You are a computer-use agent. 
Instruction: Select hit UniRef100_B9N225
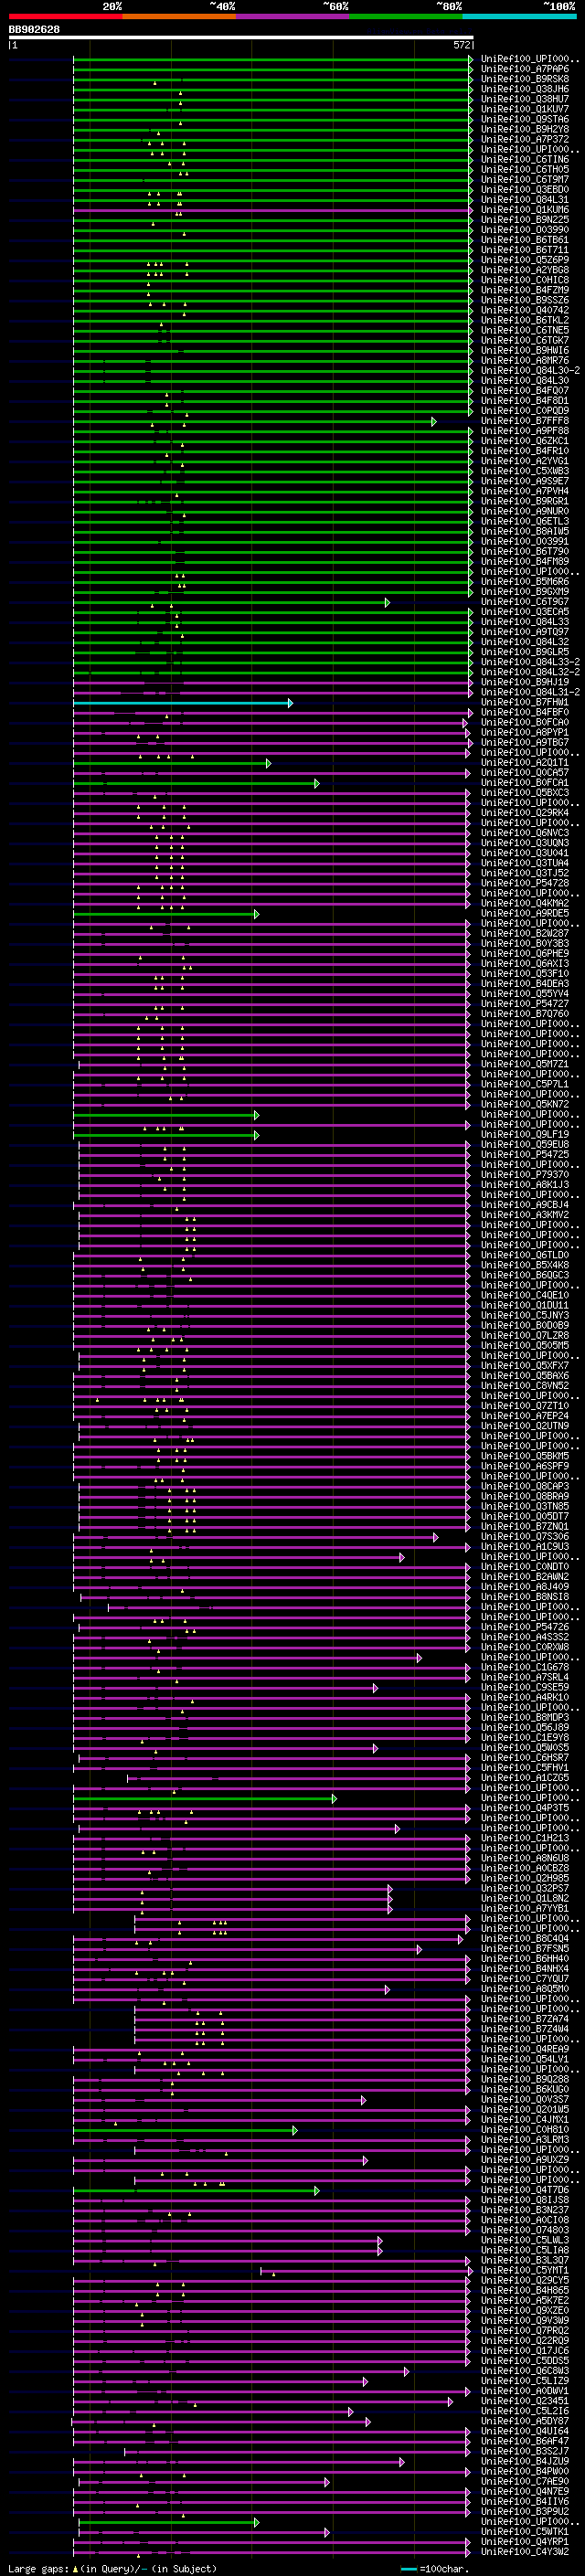[524, 220]
